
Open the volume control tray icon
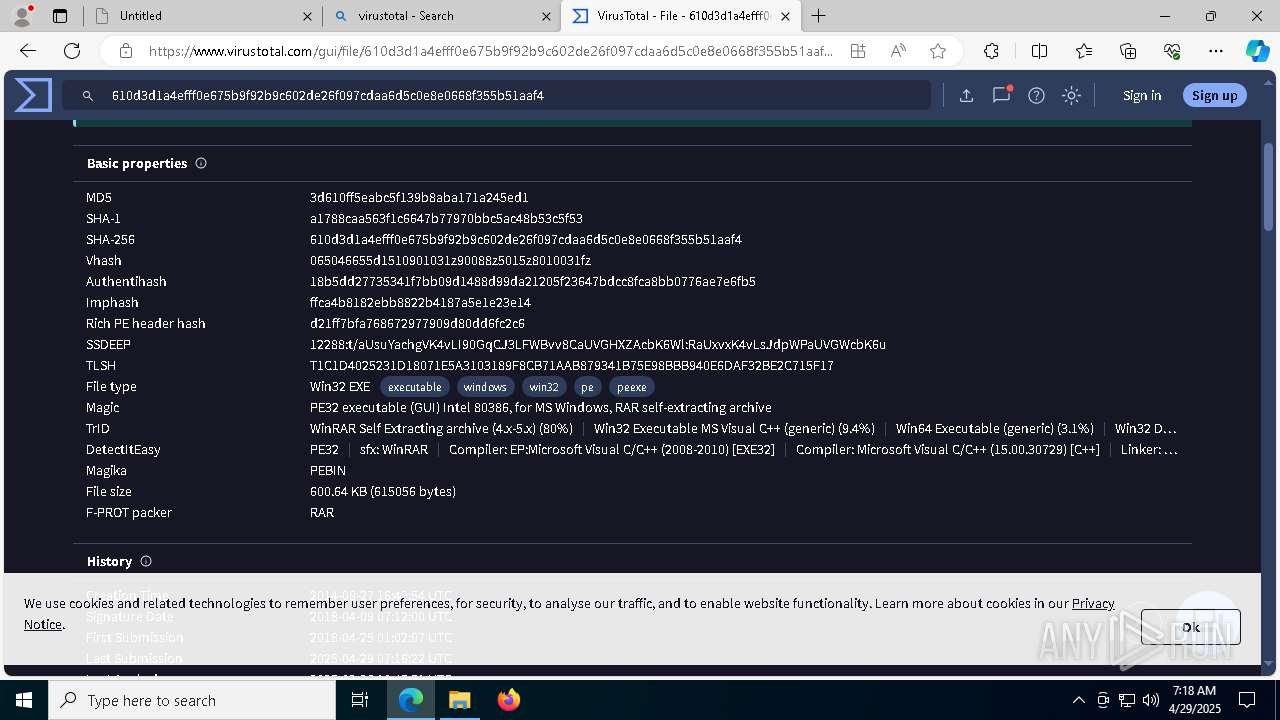(x=1151, y=700)
